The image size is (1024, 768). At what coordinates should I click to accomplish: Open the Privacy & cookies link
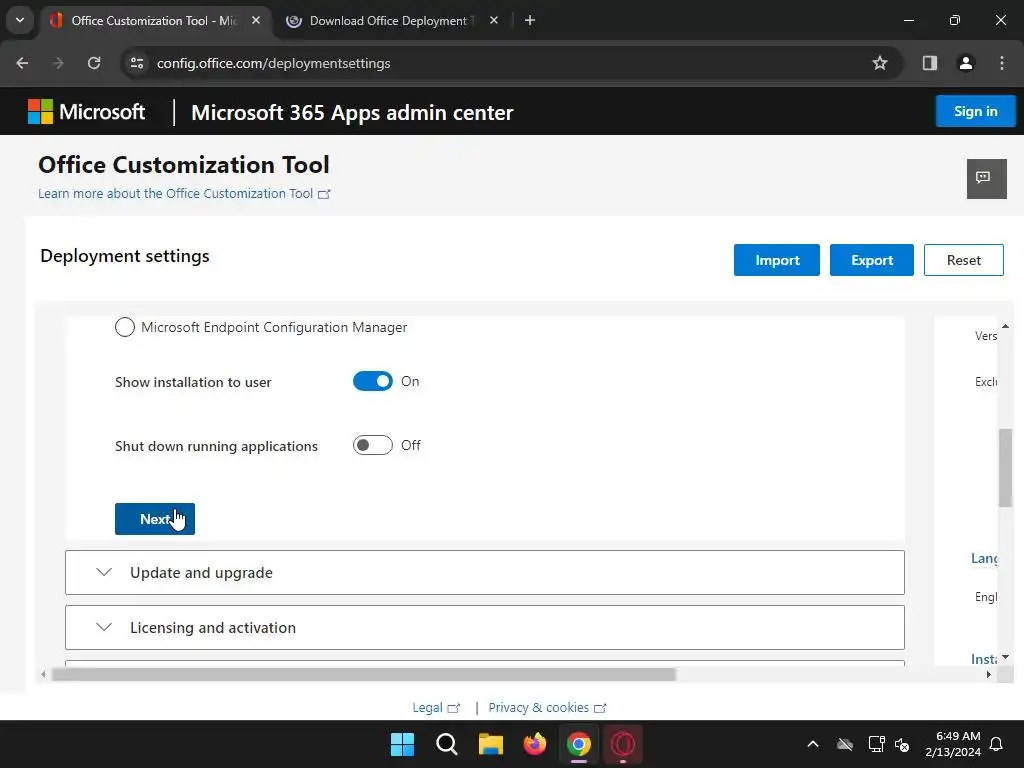[547, 707]
